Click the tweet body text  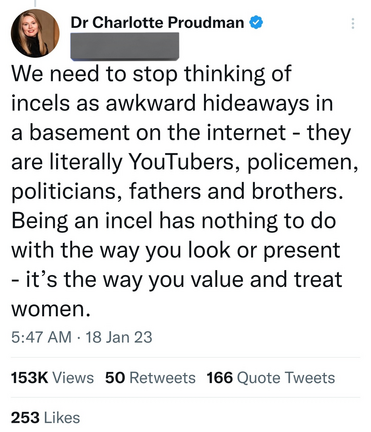(184, 191)
